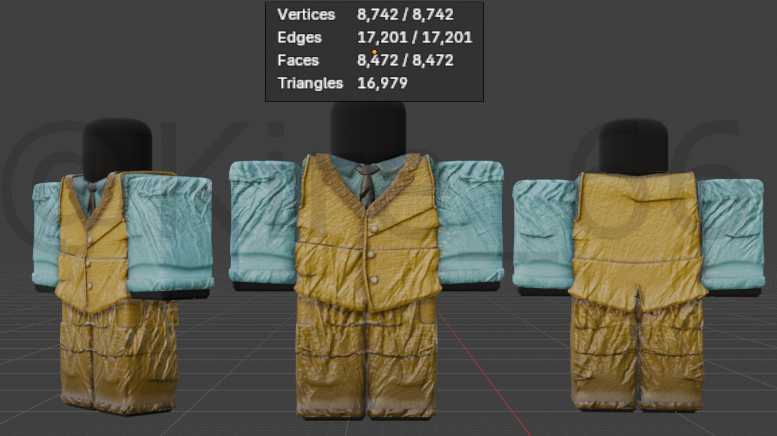Click the Vertices count in the statistics overlay
777x436 pixels.
click(405, 14)
